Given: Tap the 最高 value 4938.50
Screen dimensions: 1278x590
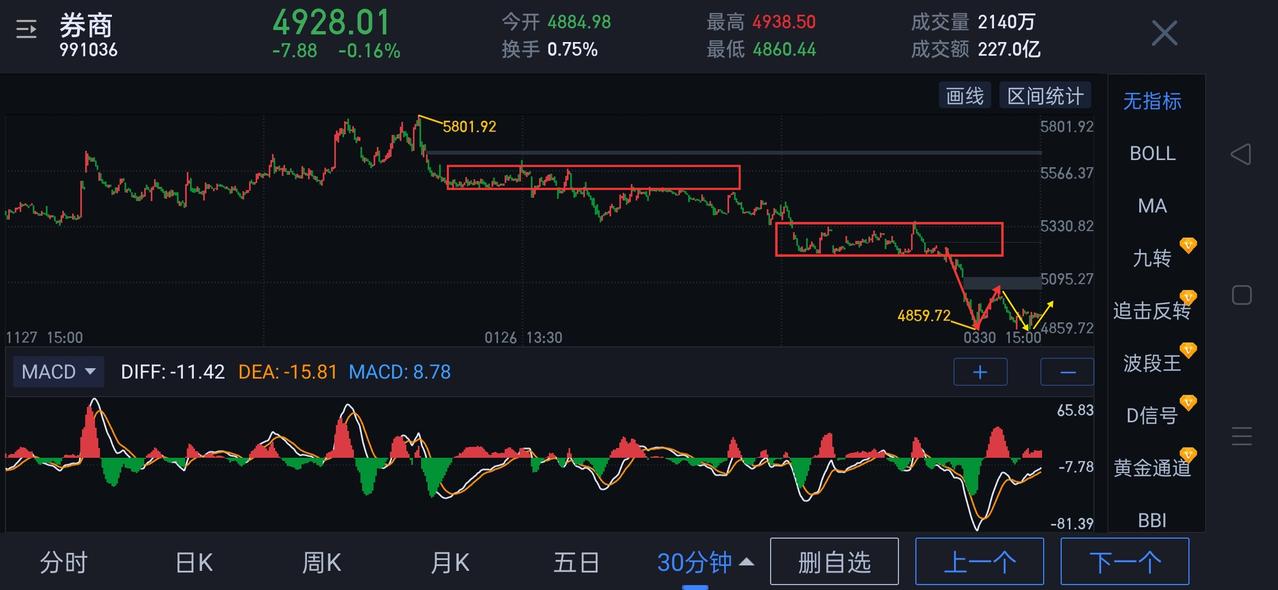Looking at the screenshot, I should pos(784,22).
